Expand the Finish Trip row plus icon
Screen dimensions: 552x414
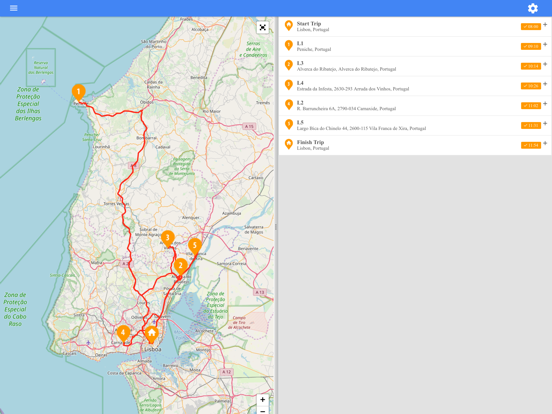click(545, 143)
